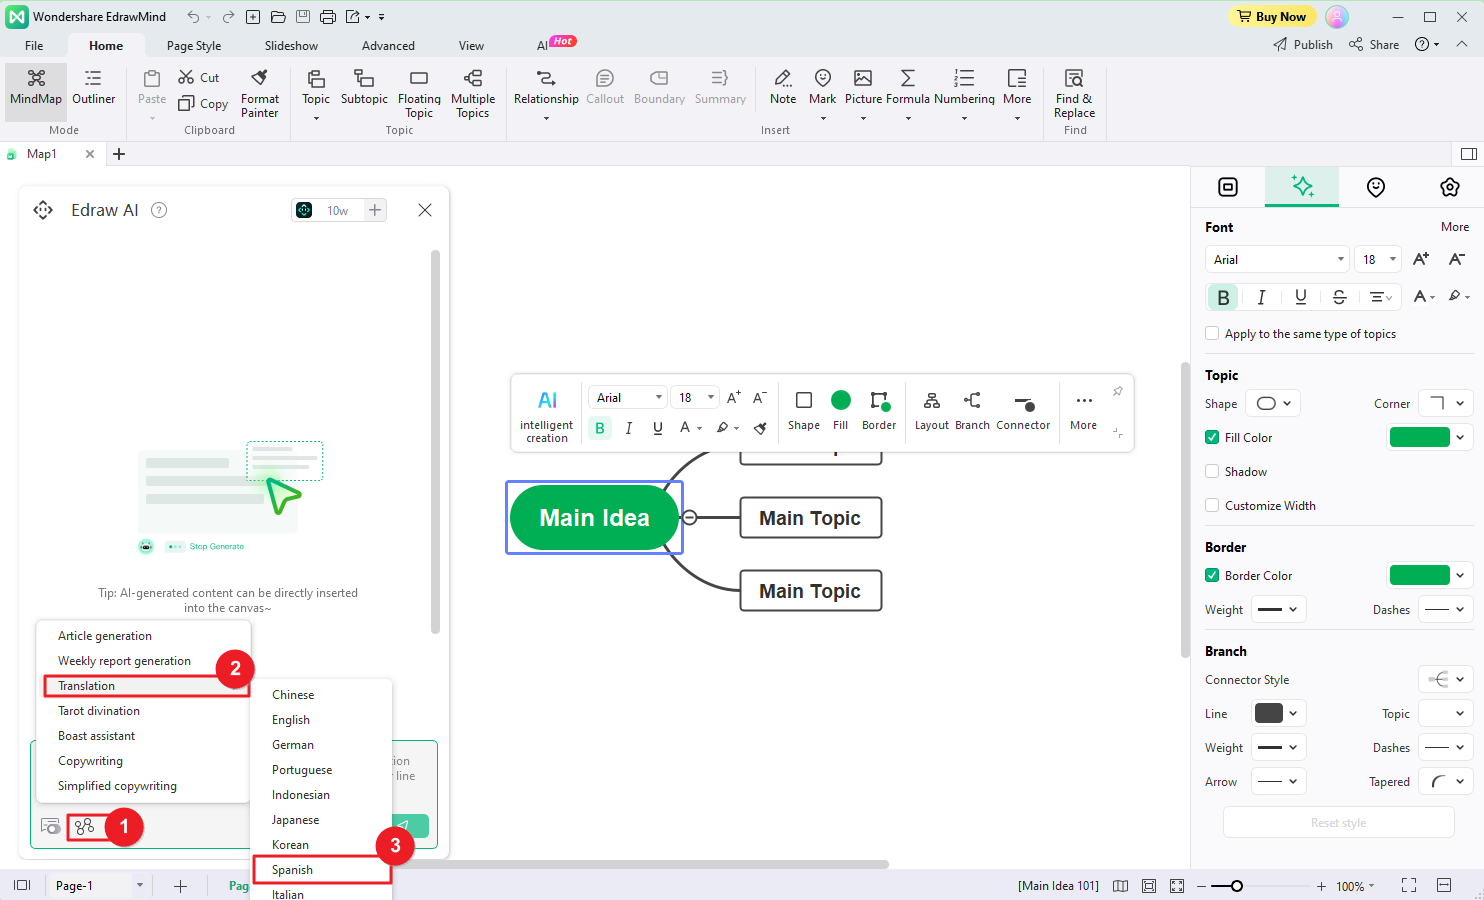Viewport: 1484px width, 900px height.
Task: Open Branch Arrow dropdown
Action: point(1278,782)
